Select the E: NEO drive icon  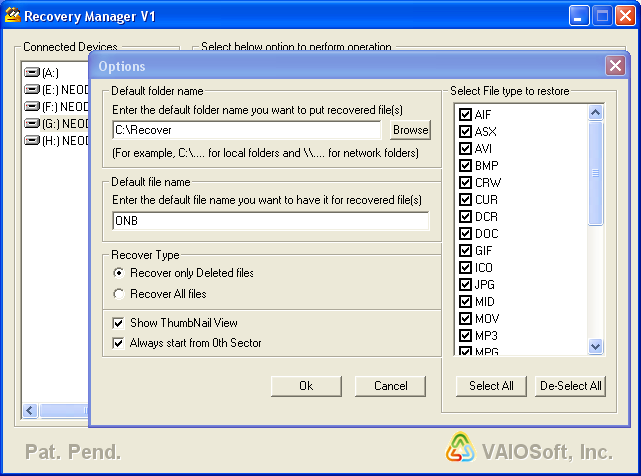click(x=32, y=90)
